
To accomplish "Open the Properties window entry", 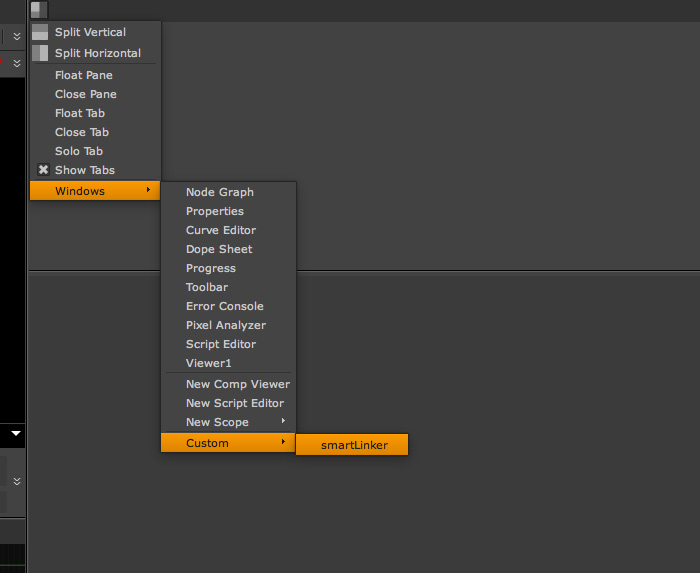I will click(x=214, y=211).
